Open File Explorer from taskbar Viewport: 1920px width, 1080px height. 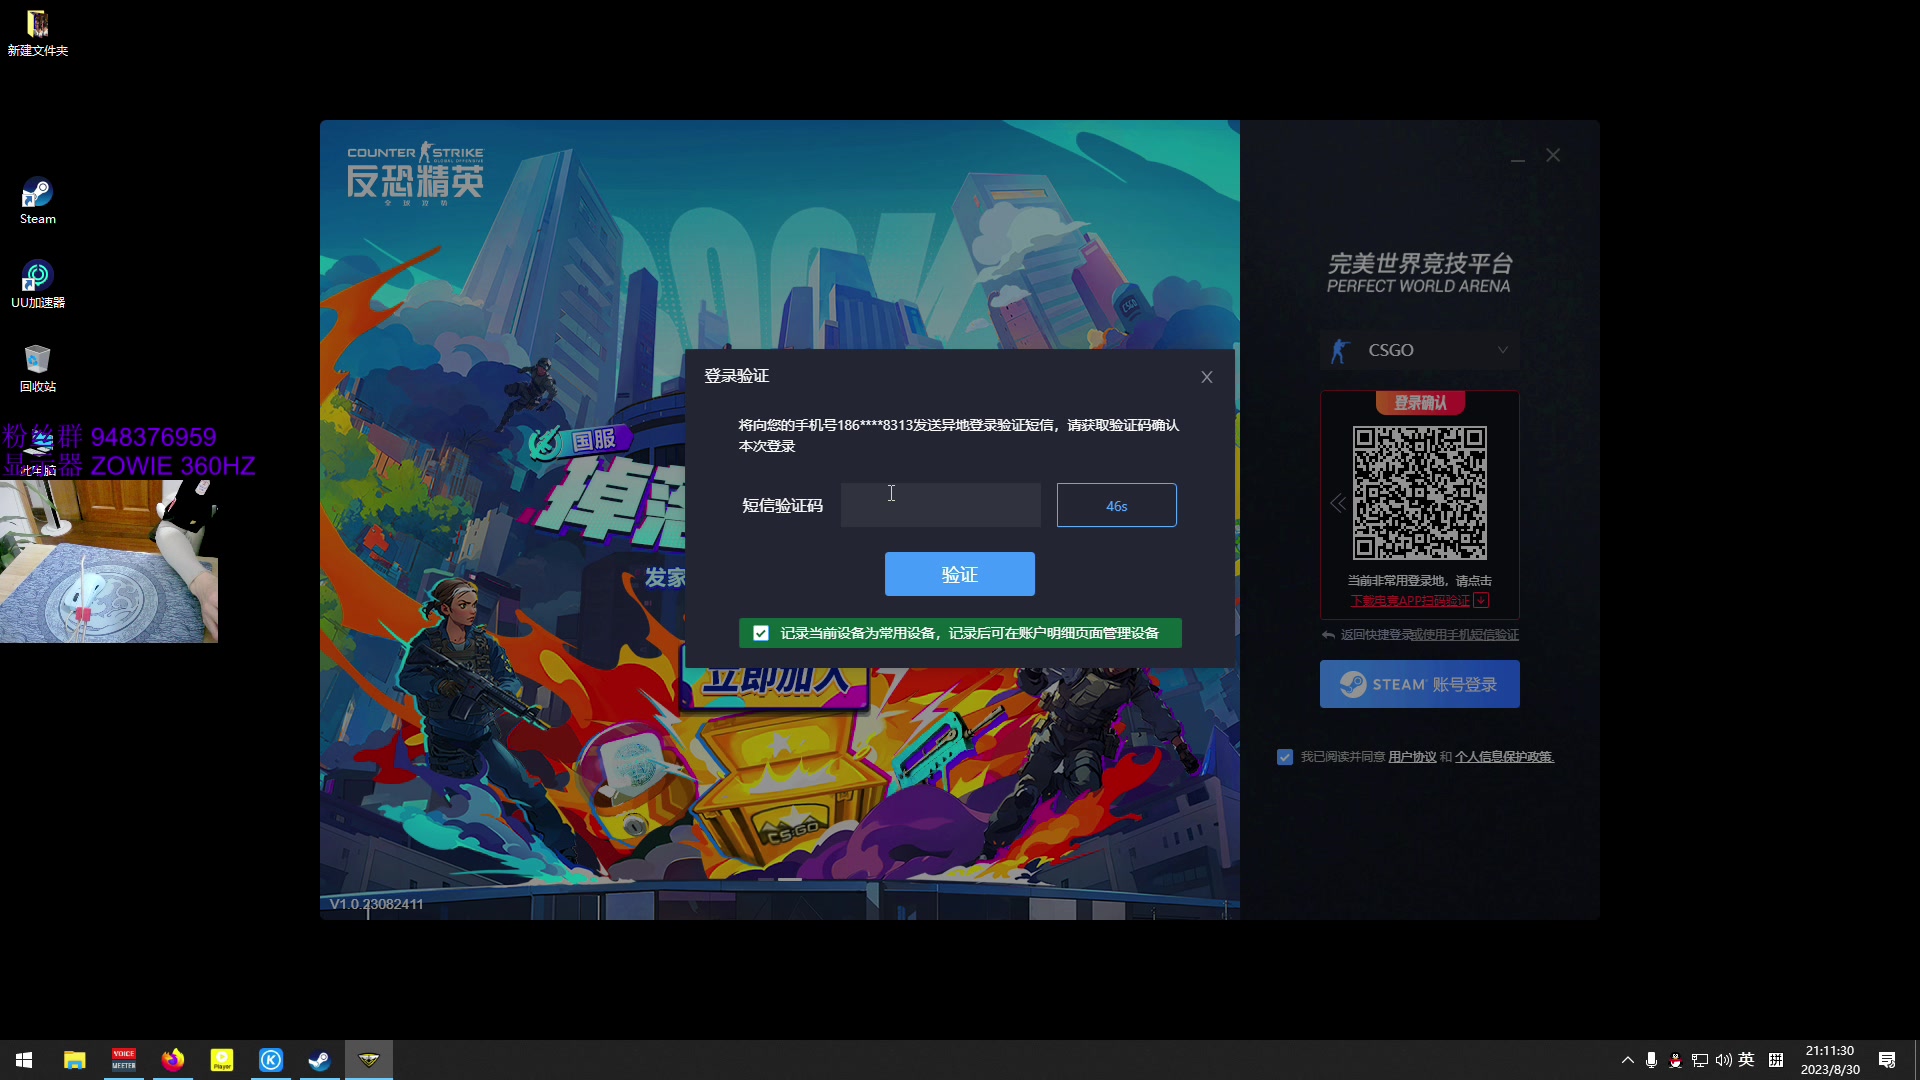(x=75, y=1060)
